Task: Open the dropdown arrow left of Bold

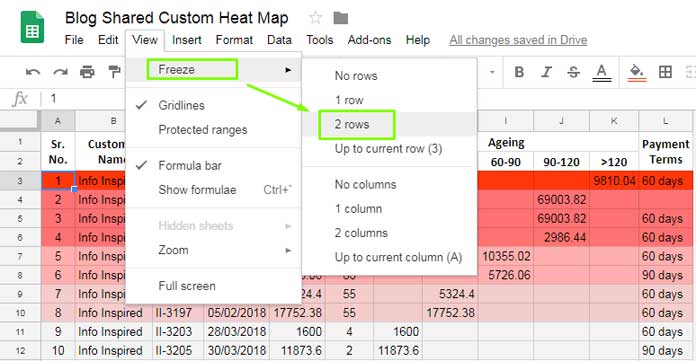Action: [x=492, y=72]
